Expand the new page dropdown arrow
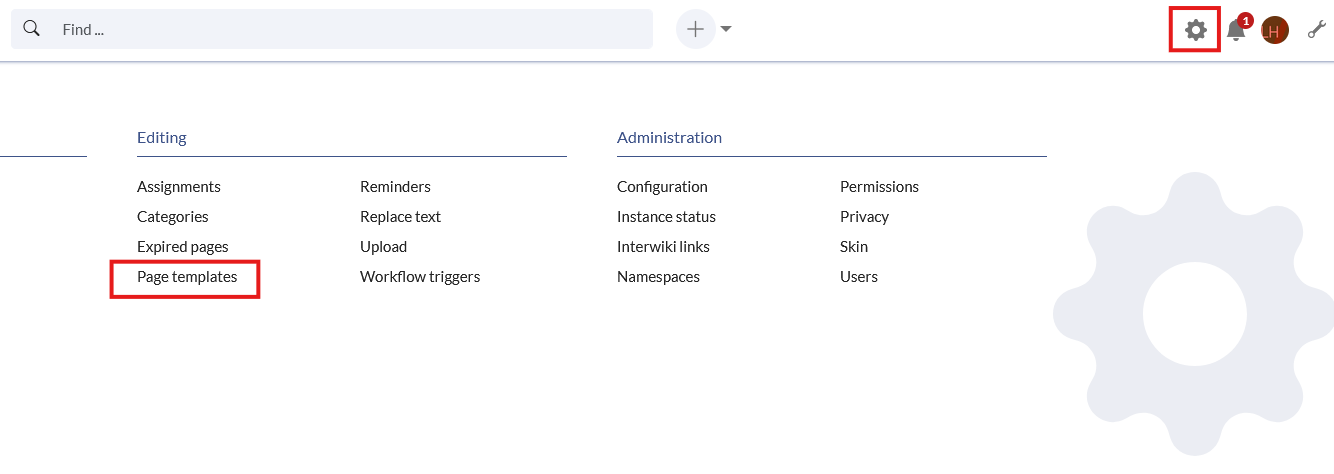The width and height of the screenshot is (1334, 474). (726, 29)
